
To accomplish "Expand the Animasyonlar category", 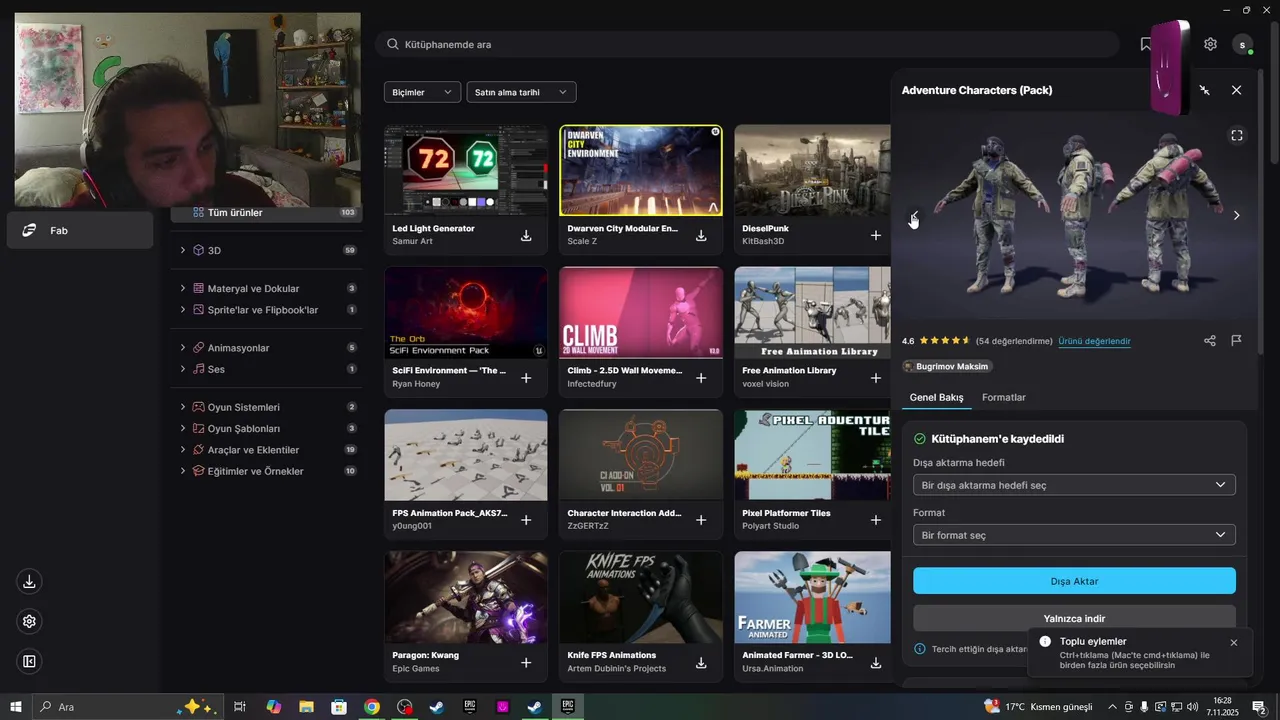I will pyautogui.click(x=183, y=348).
